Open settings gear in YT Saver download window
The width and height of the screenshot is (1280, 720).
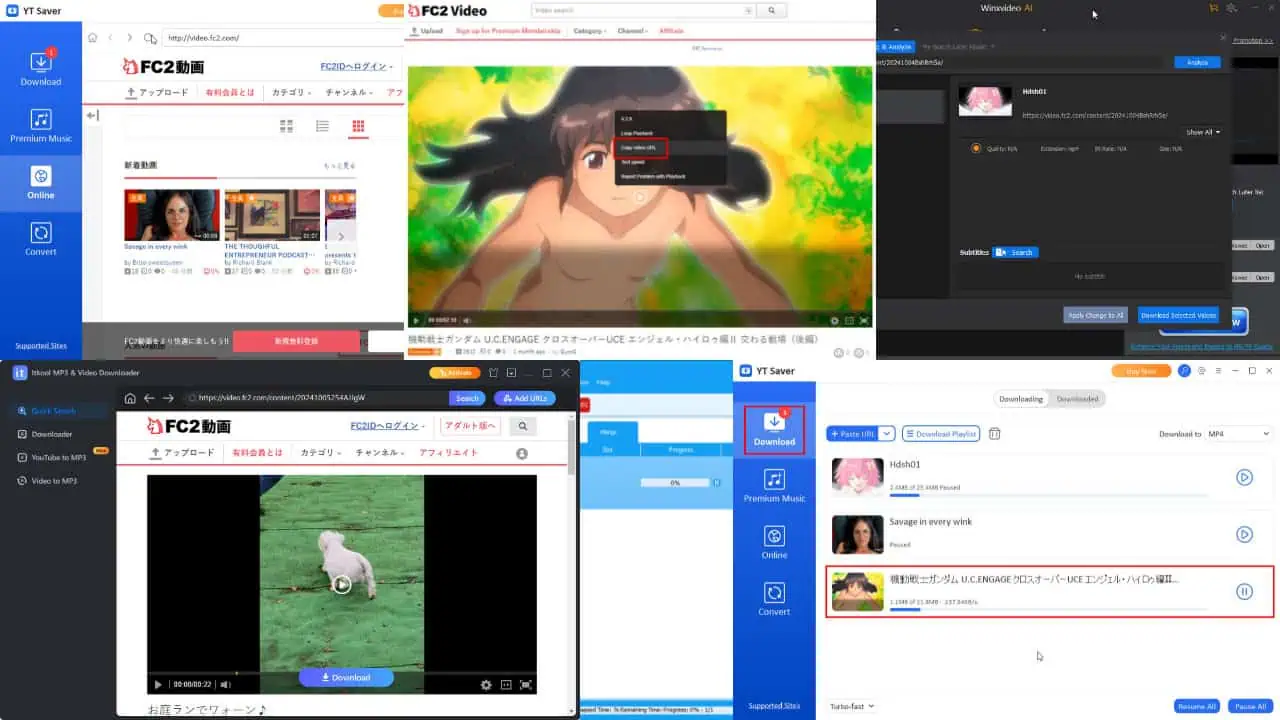[1202, 371]
